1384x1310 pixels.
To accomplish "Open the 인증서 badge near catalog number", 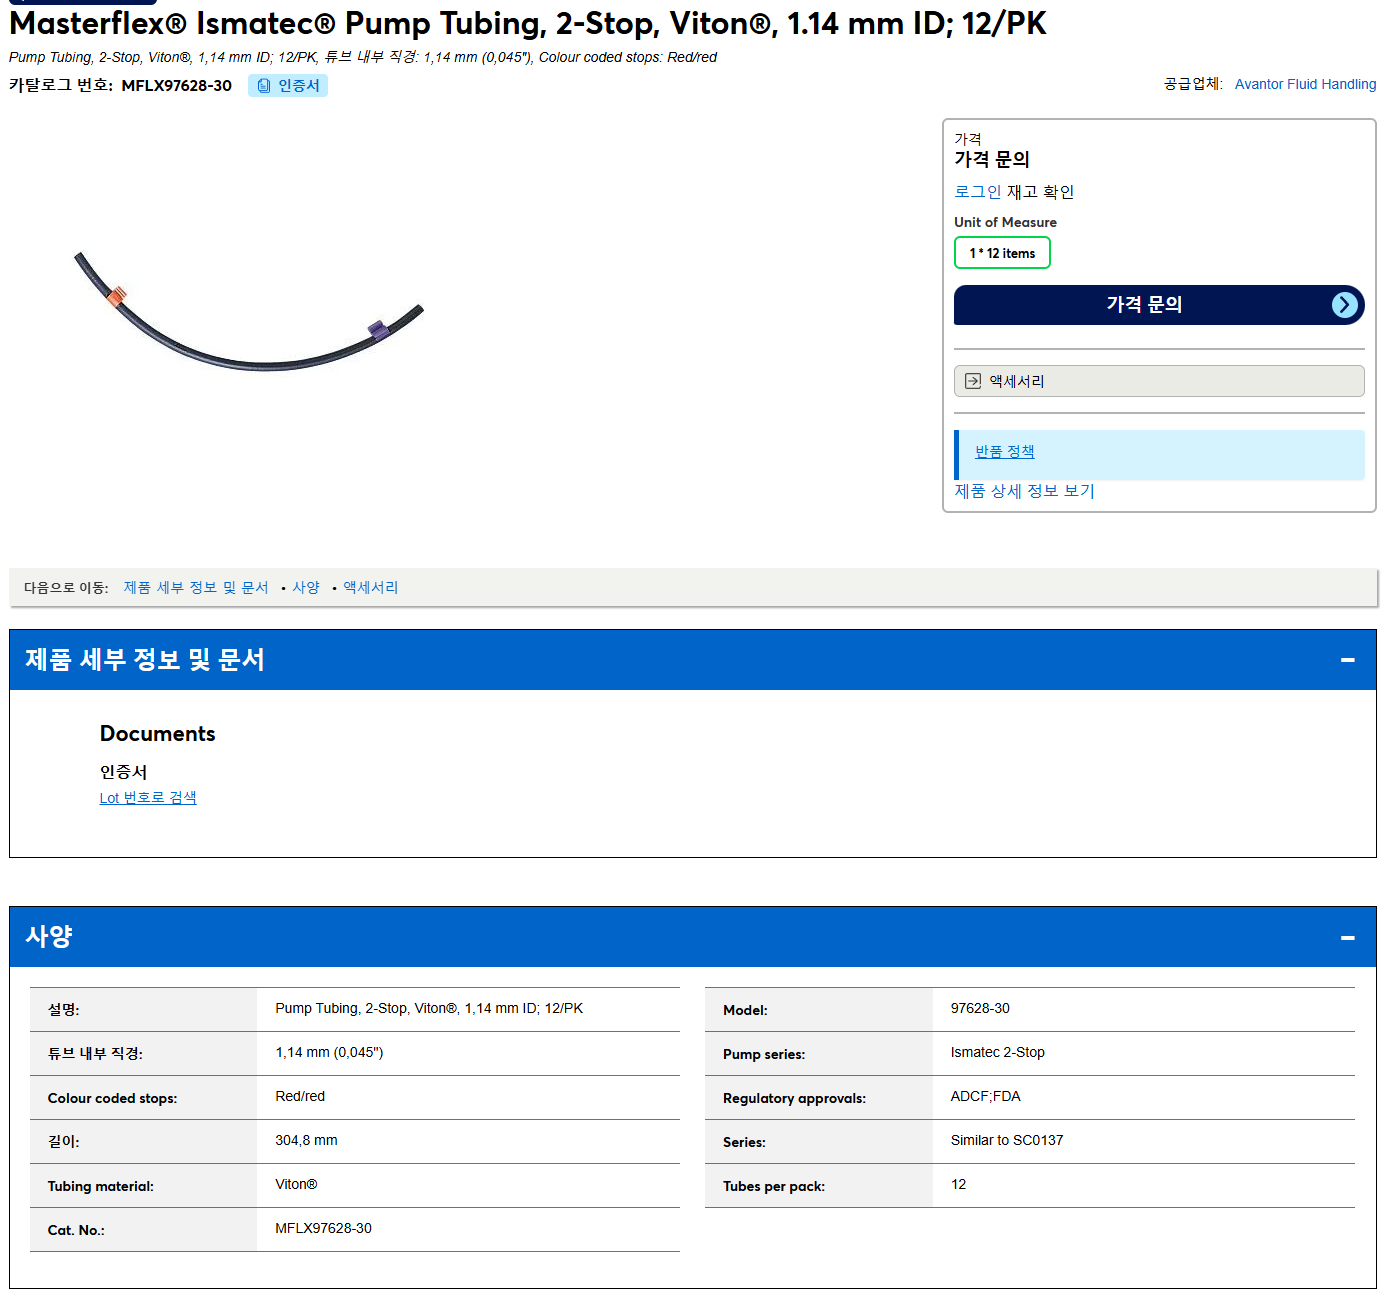I will [288, 86].
